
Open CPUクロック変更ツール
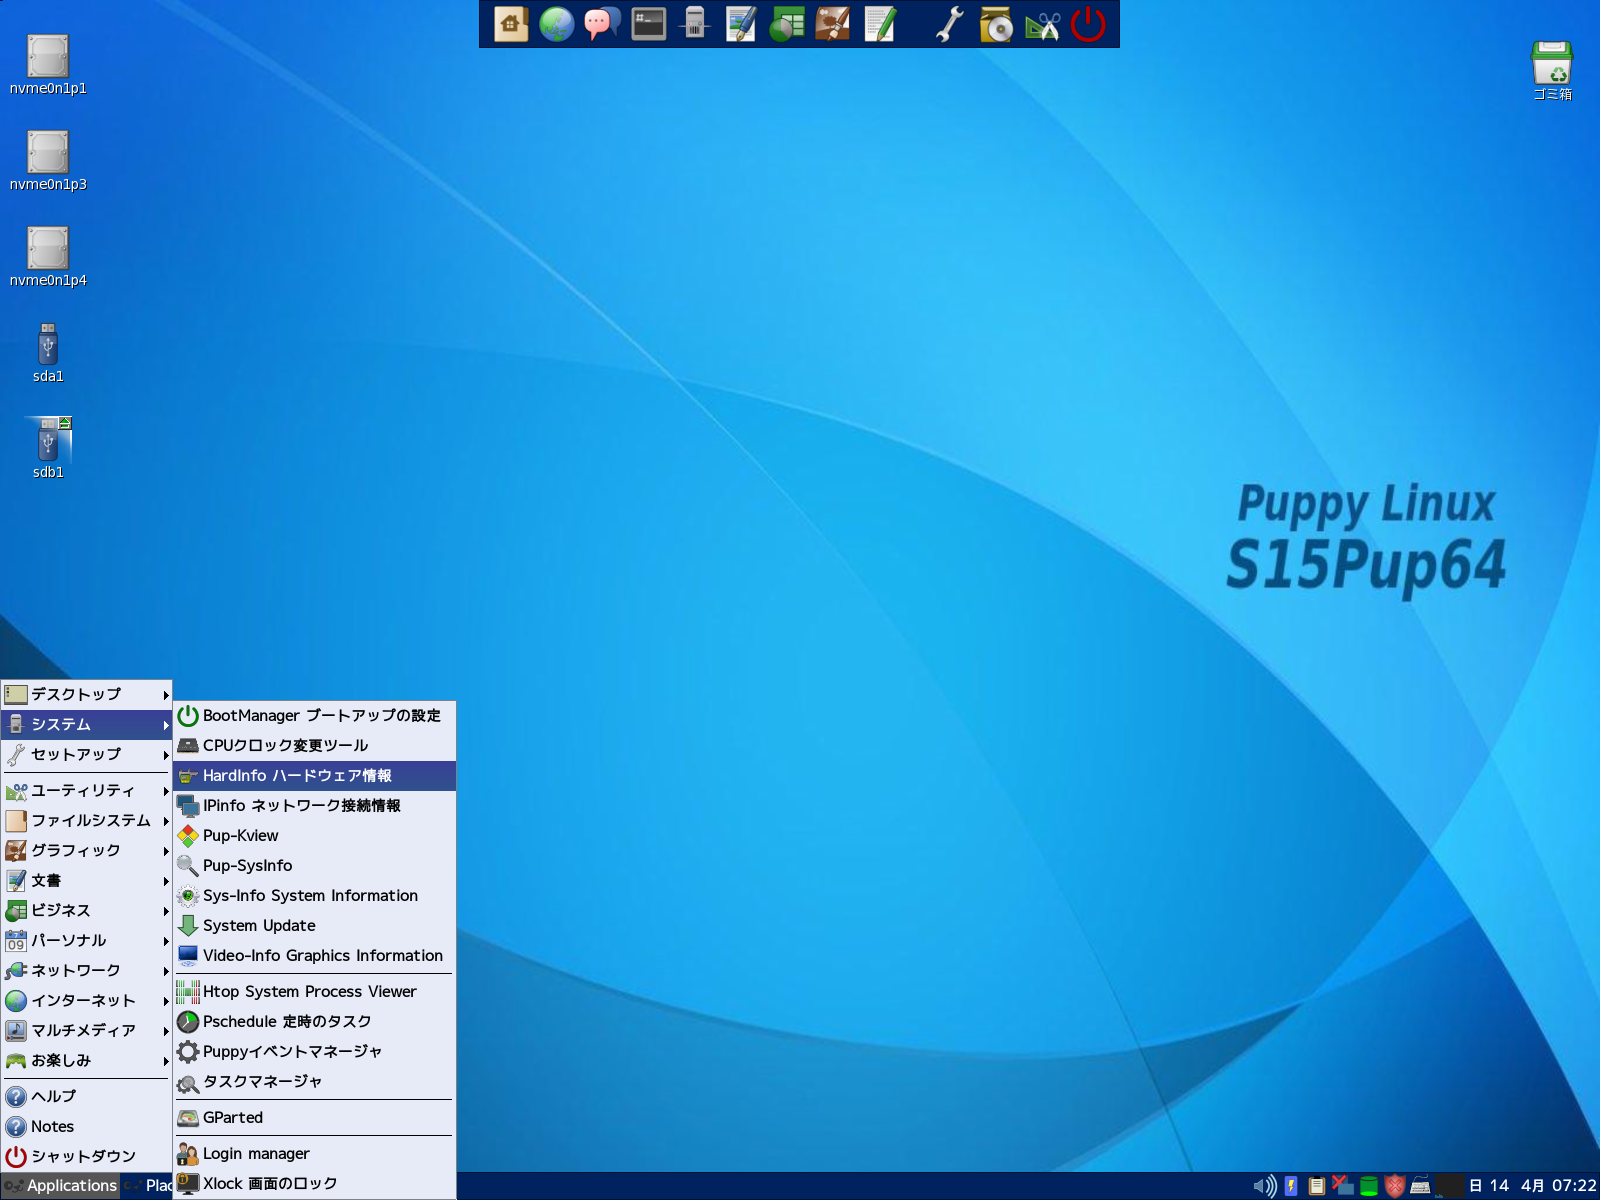point(315,746)
